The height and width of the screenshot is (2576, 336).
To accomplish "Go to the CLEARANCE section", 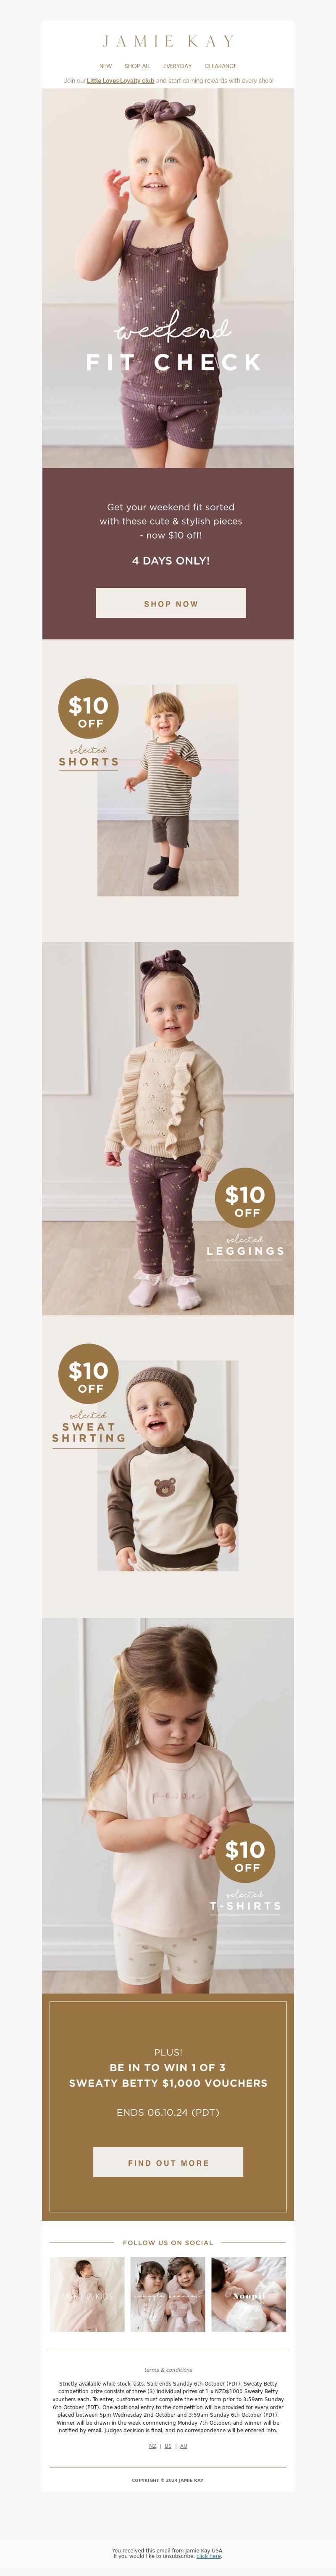I will pos(220,66).
